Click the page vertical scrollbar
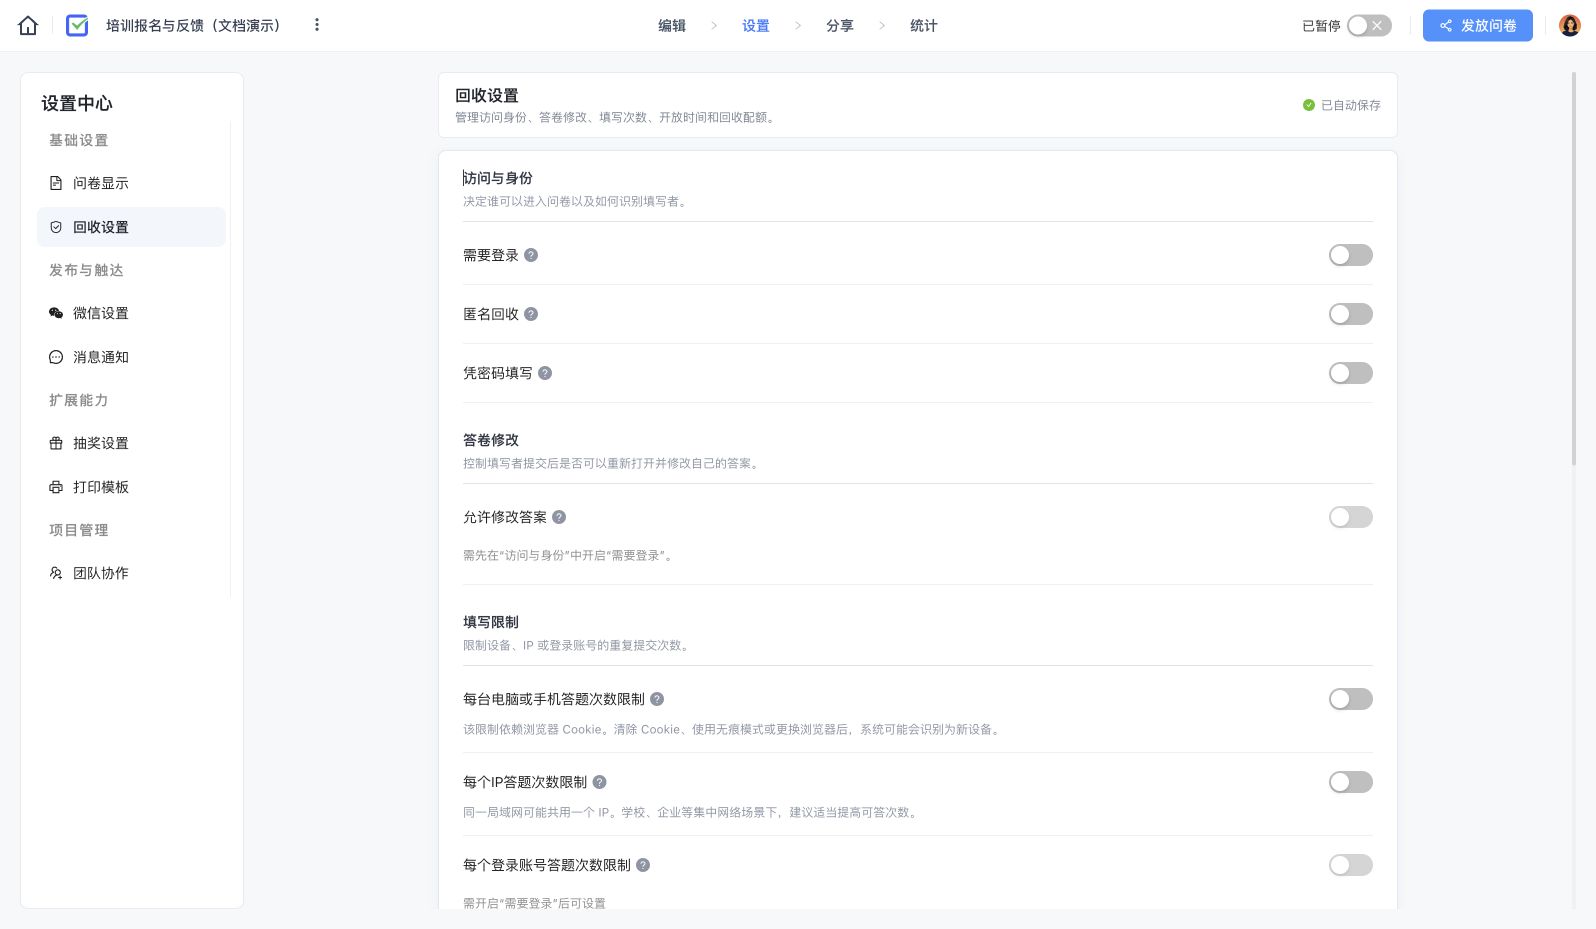1596x929 pixels. pyautogui.click(x=1575, y=268)
